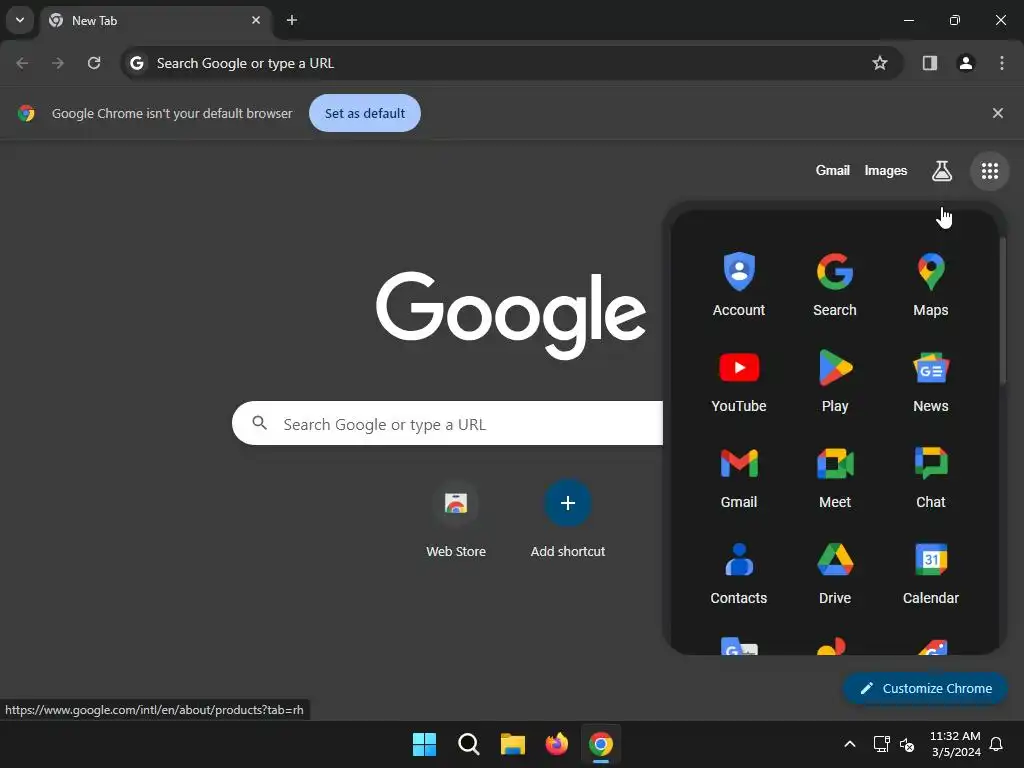Dismiss the default browser notification bar
This screenshot has height=768, width=1024.
point(997,113)
